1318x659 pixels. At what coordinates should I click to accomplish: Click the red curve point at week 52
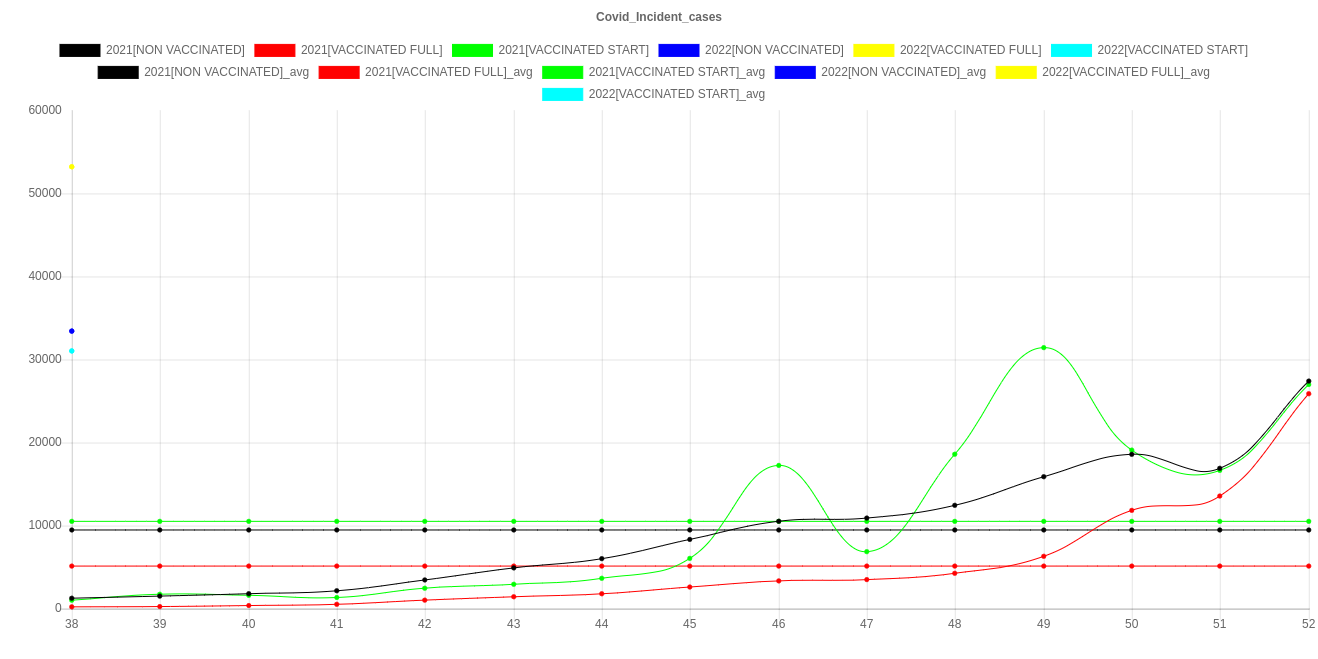[1308, 394]
